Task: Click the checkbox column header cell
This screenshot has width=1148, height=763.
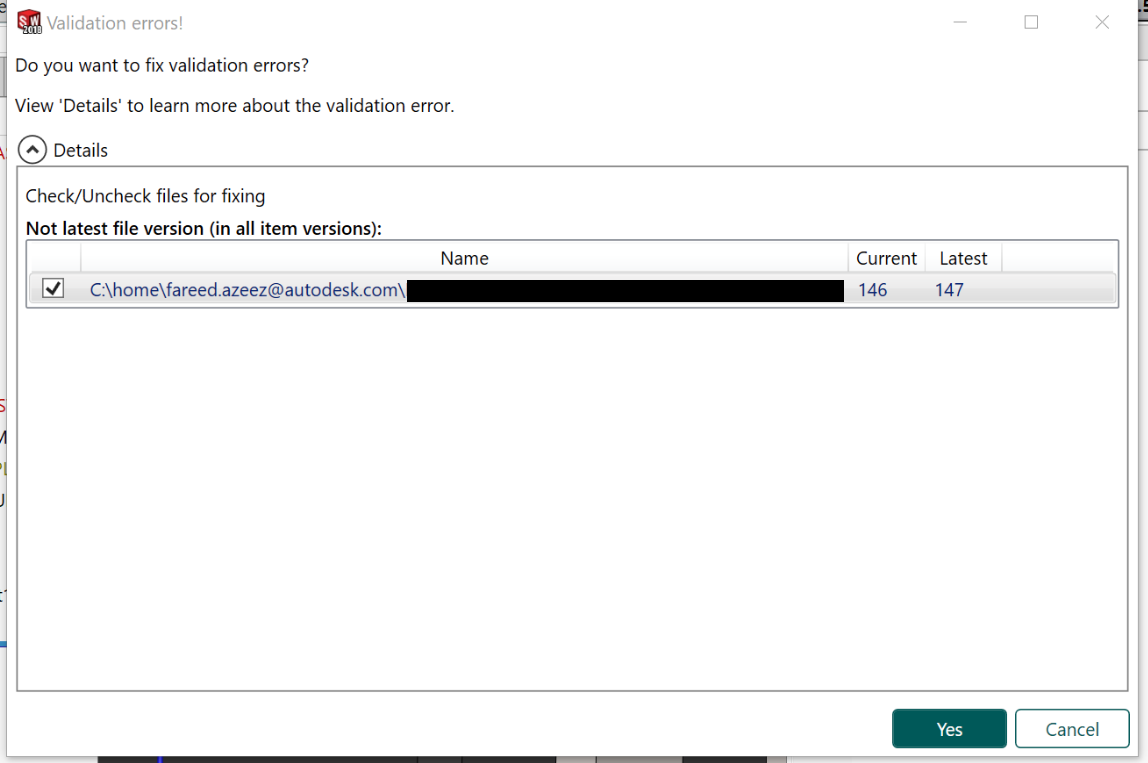Action: point(53,257)
